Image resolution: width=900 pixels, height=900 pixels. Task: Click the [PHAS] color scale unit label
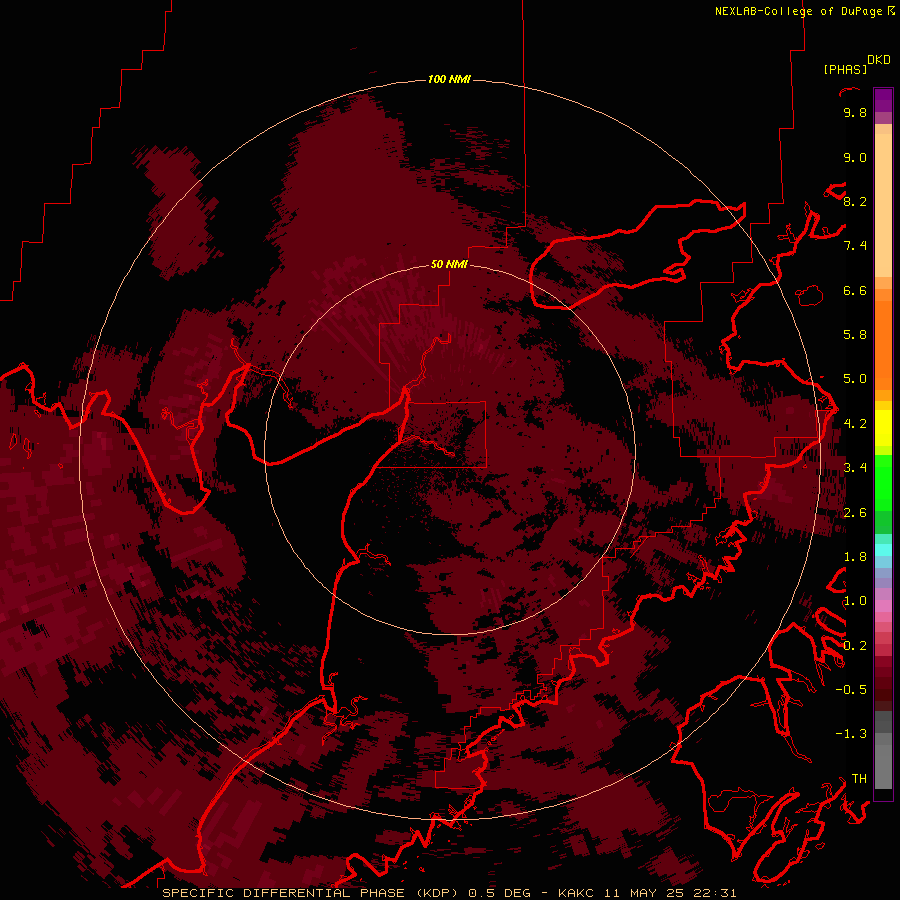(x=845, y=69)
